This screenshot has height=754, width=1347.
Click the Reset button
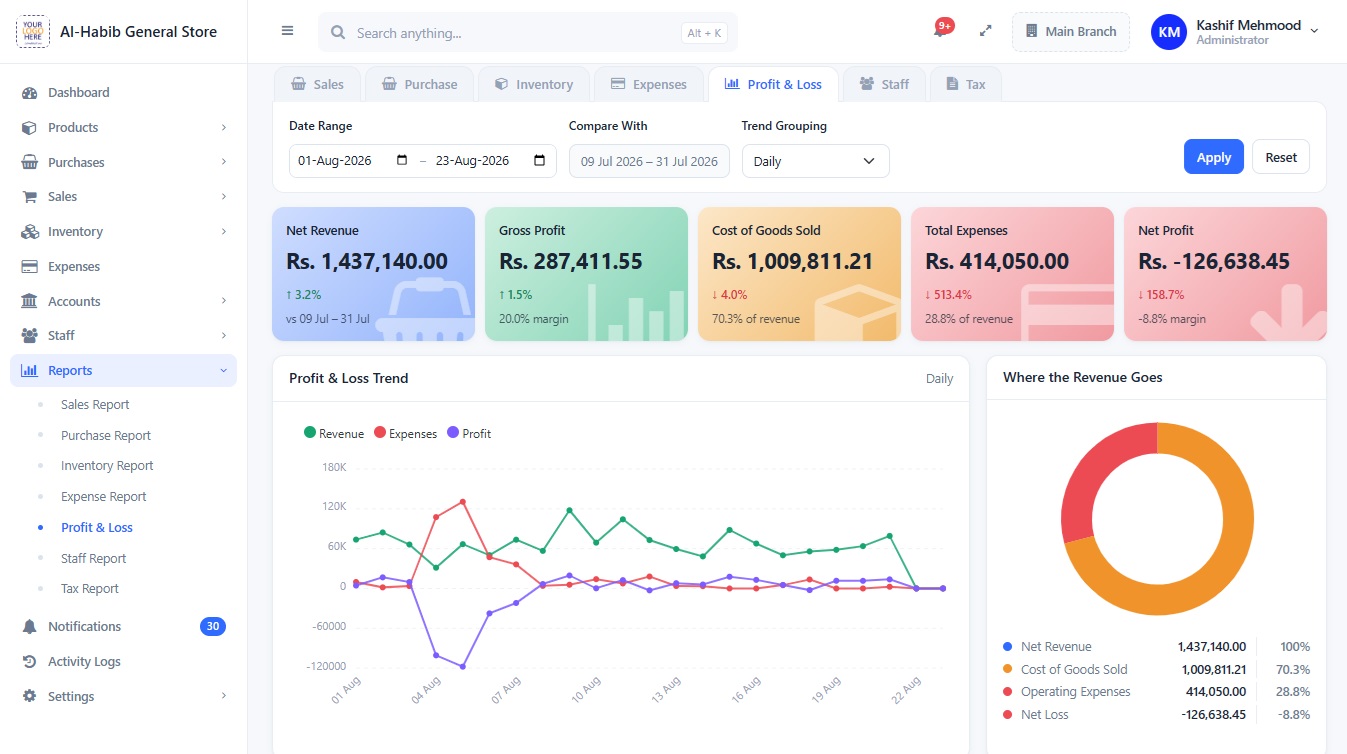point(1281,157)
